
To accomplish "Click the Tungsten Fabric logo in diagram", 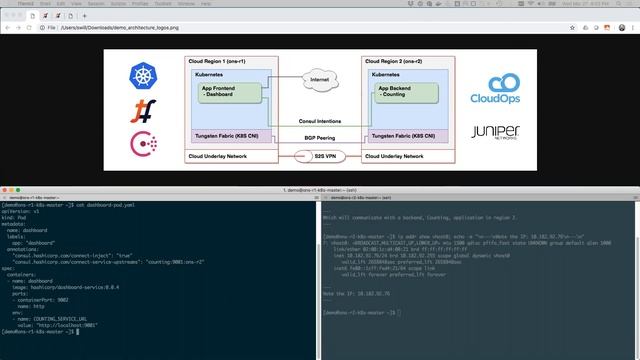I will [143, 111].
